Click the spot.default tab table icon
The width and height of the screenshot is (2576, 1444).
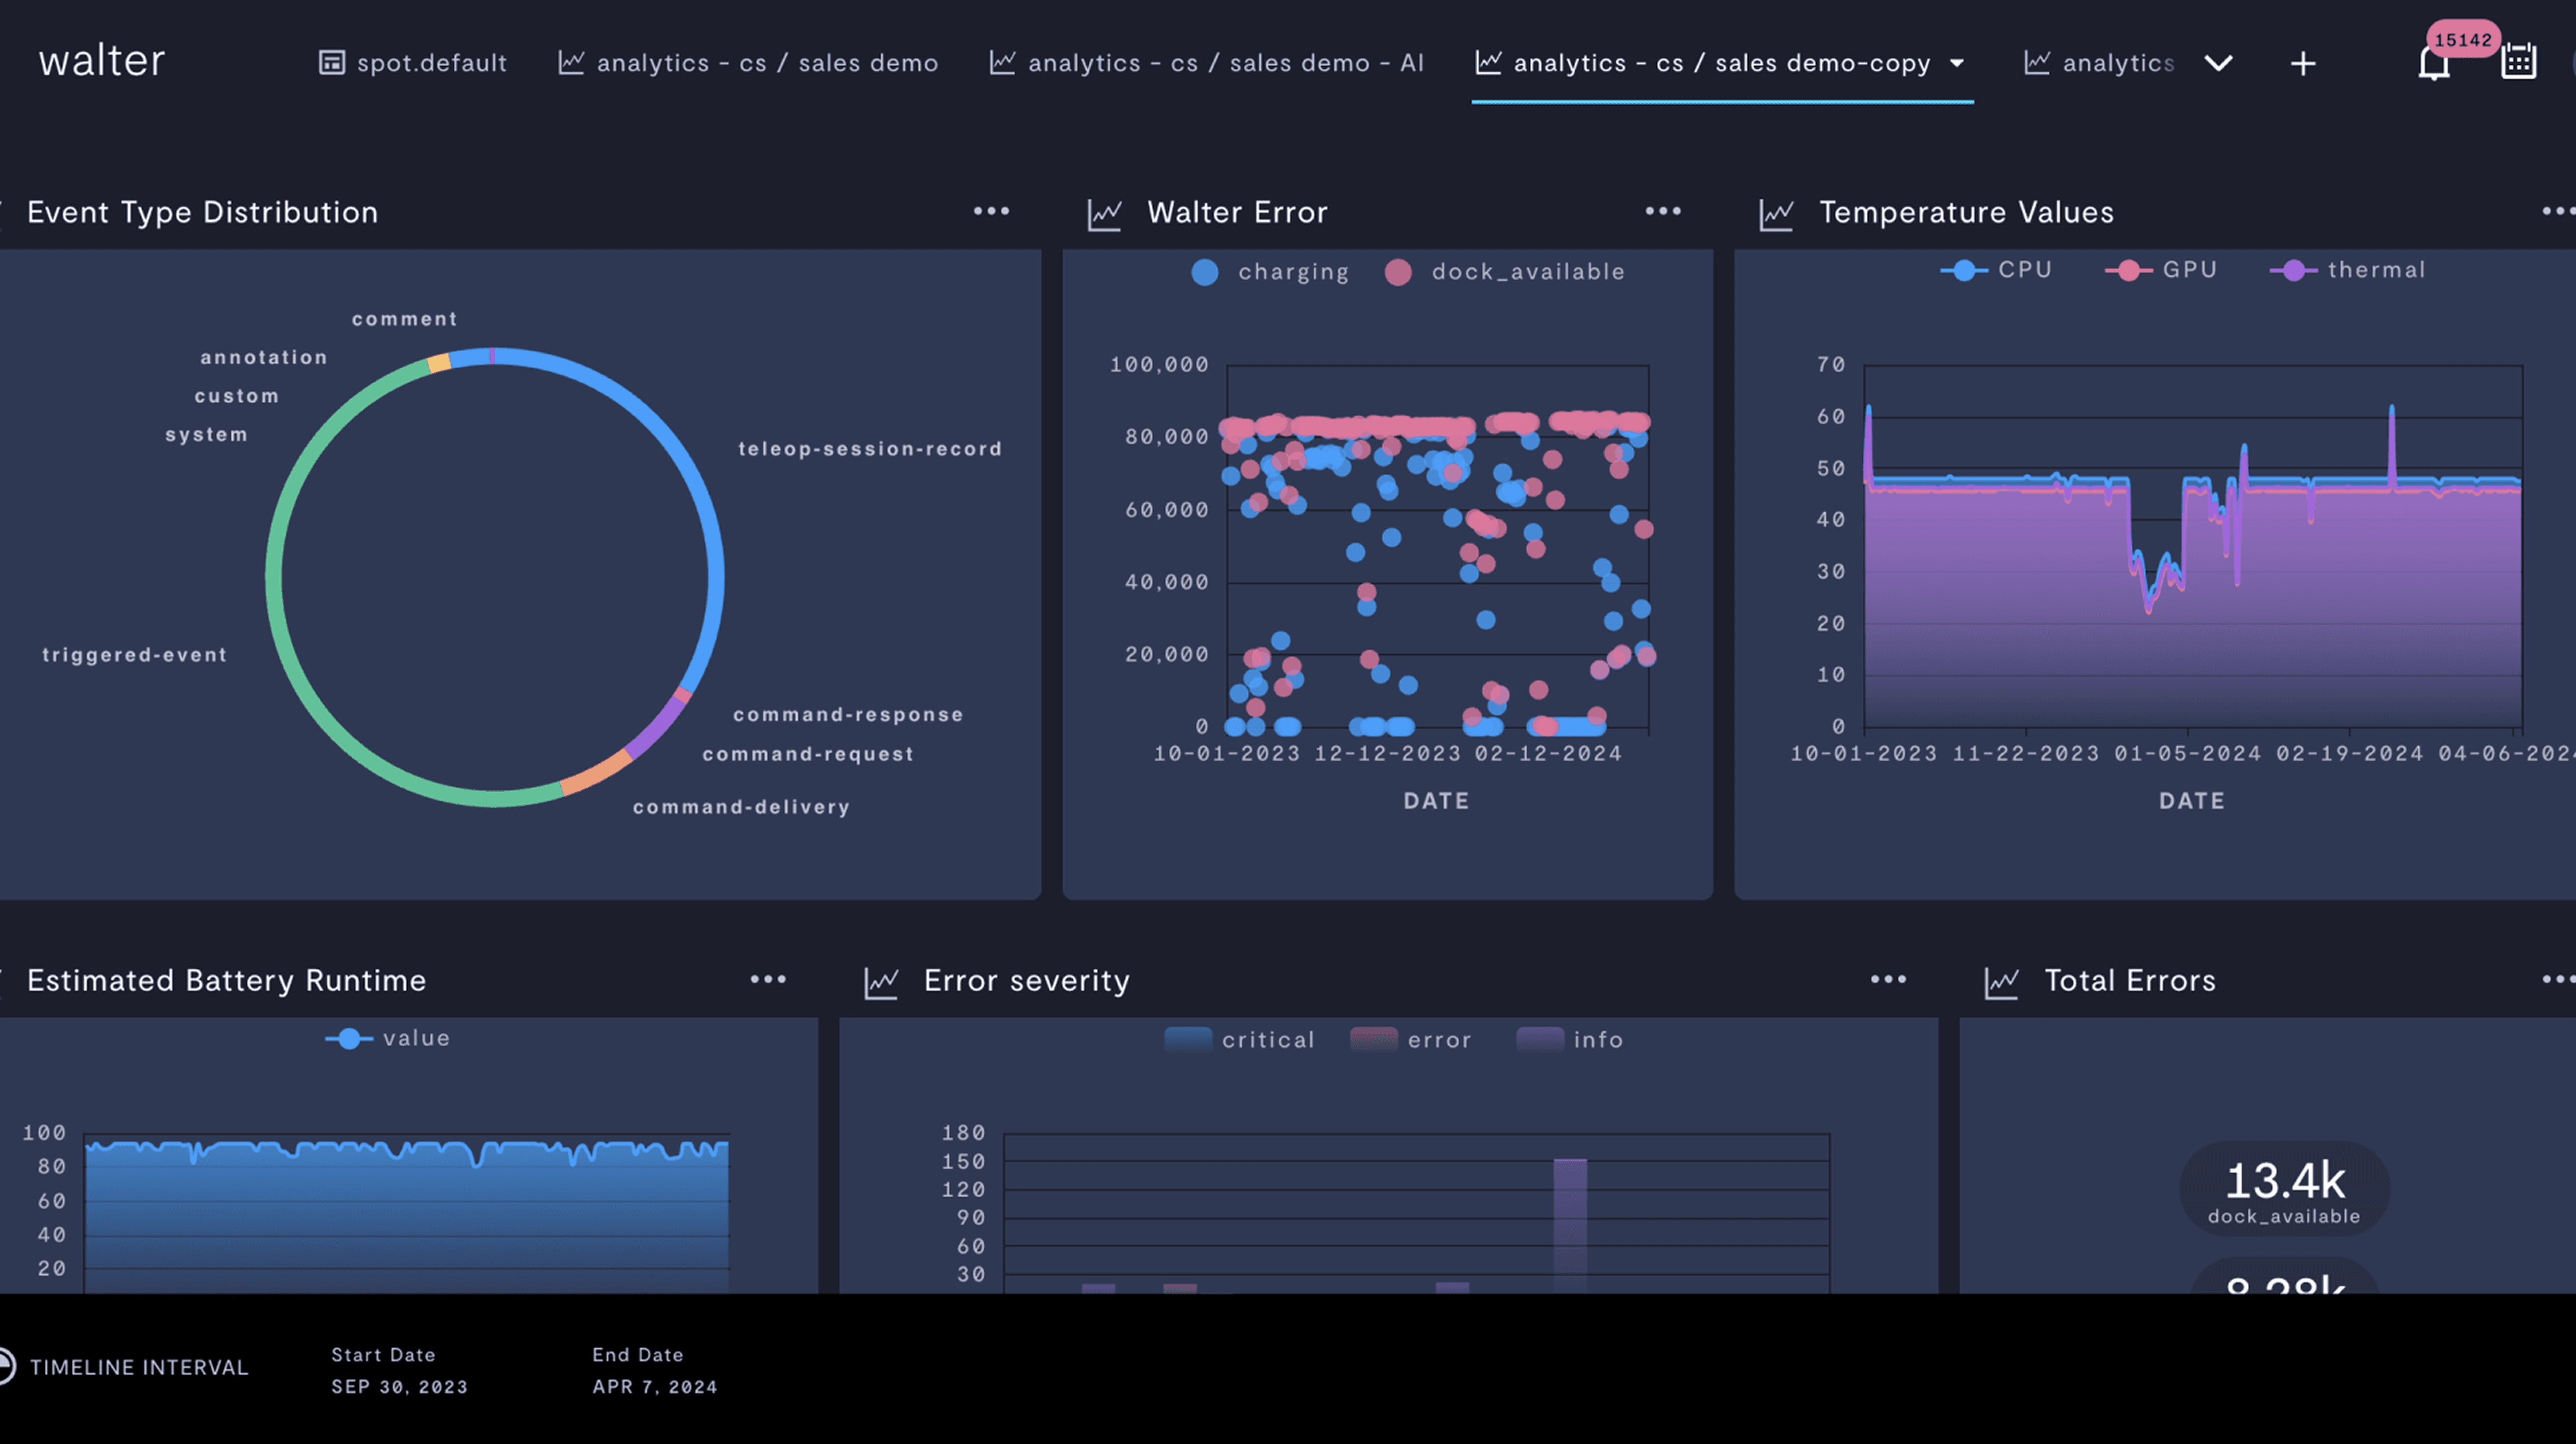click(x=331, y=63)
